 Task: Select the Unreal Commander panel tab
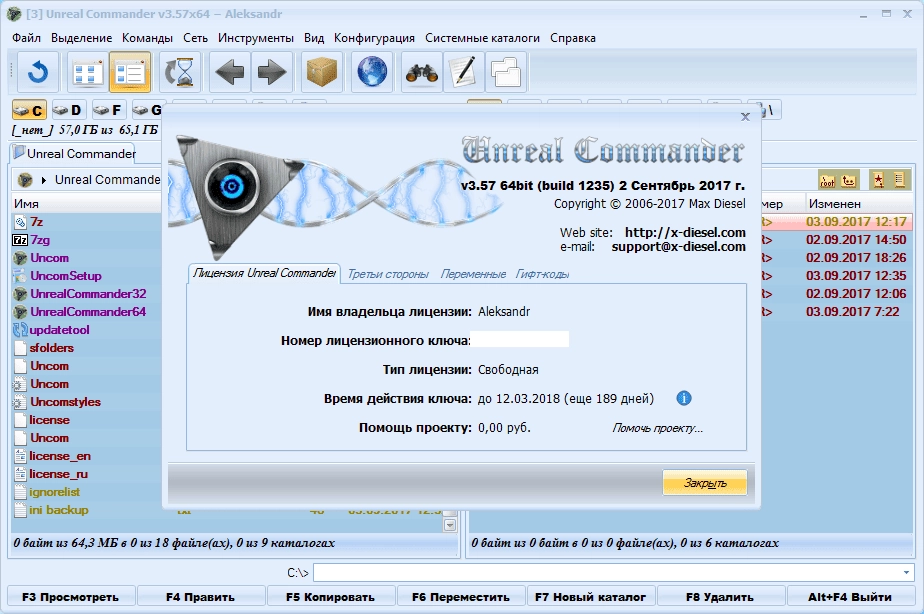[x=75, y=153]
